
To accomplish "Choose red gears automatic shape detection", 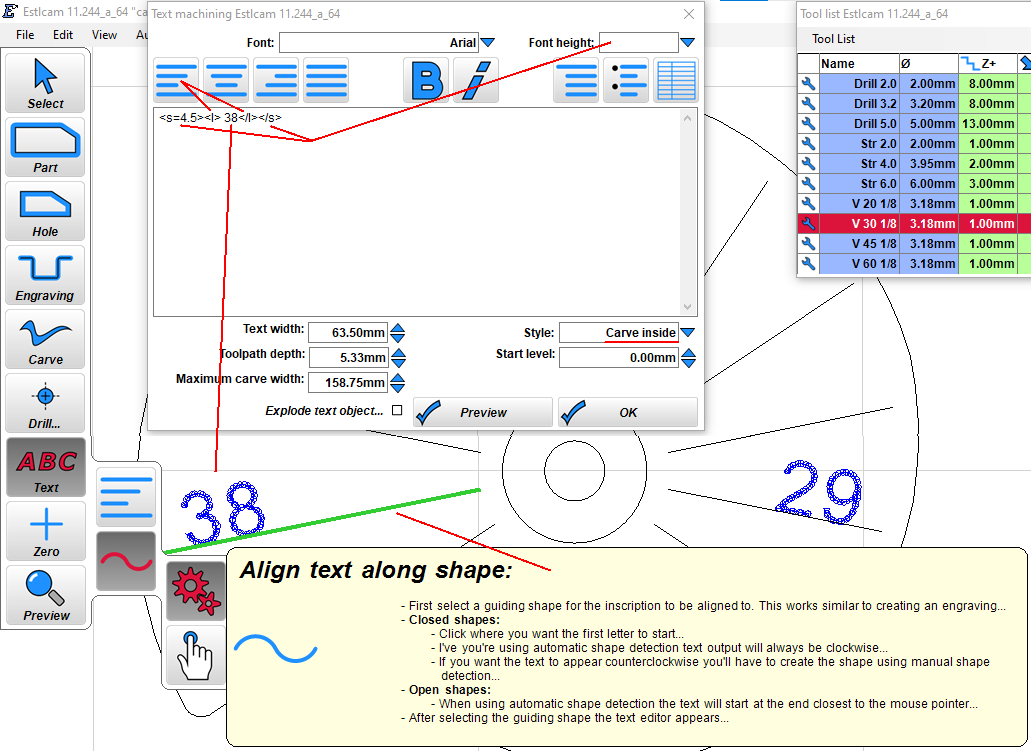I will pyautogui.click(x=195, y=591).
